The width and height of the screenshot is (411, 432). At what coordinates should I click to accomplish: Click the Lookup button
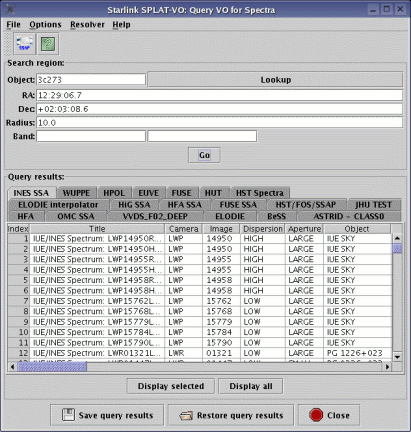275,80
